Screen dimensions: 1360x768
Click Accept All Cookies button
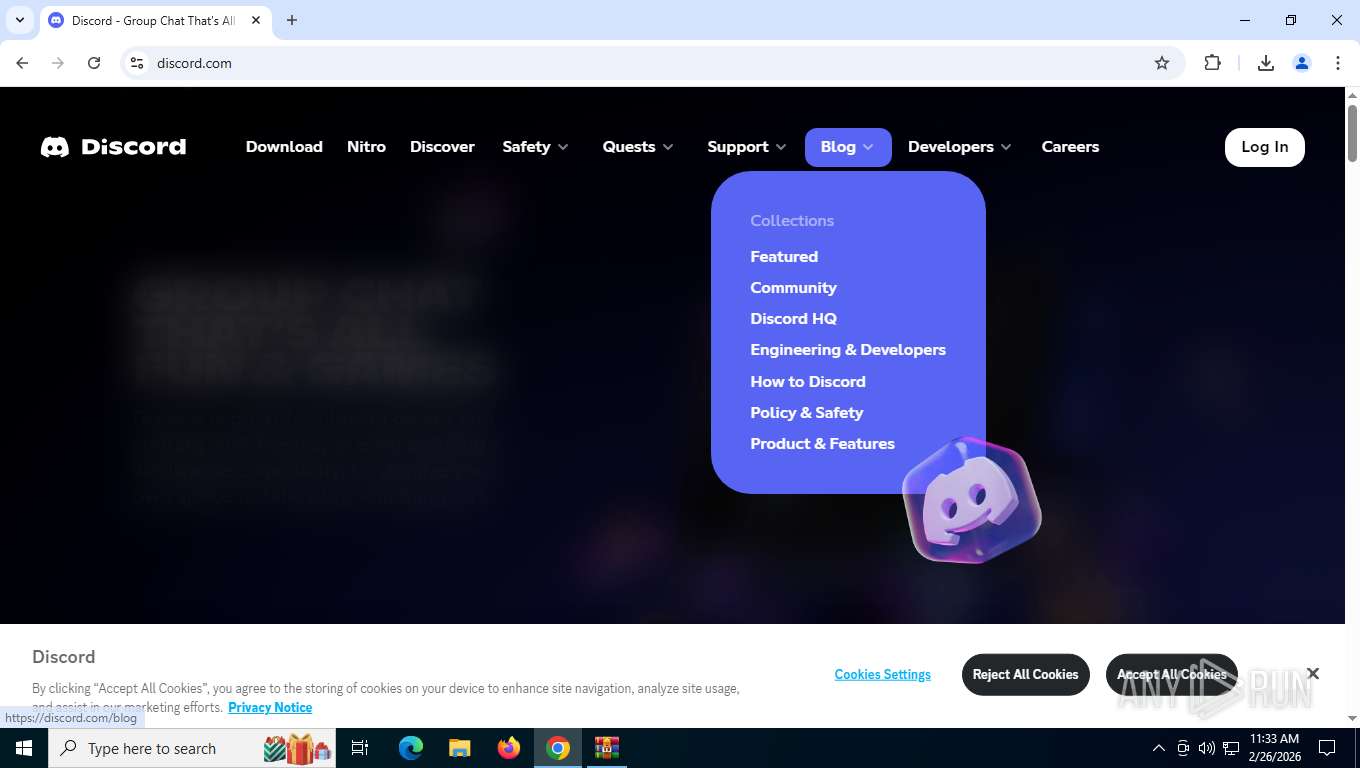pos(1172,674)
